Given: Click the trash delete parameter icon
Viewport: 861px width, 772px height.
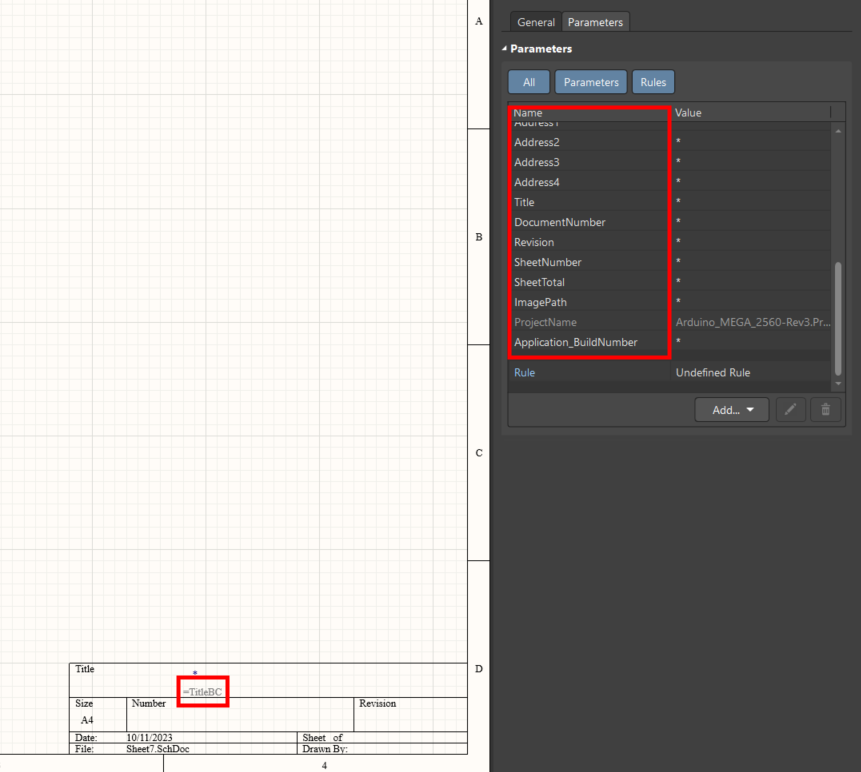Looking at the screenshot, I should [x=825, y=410].
